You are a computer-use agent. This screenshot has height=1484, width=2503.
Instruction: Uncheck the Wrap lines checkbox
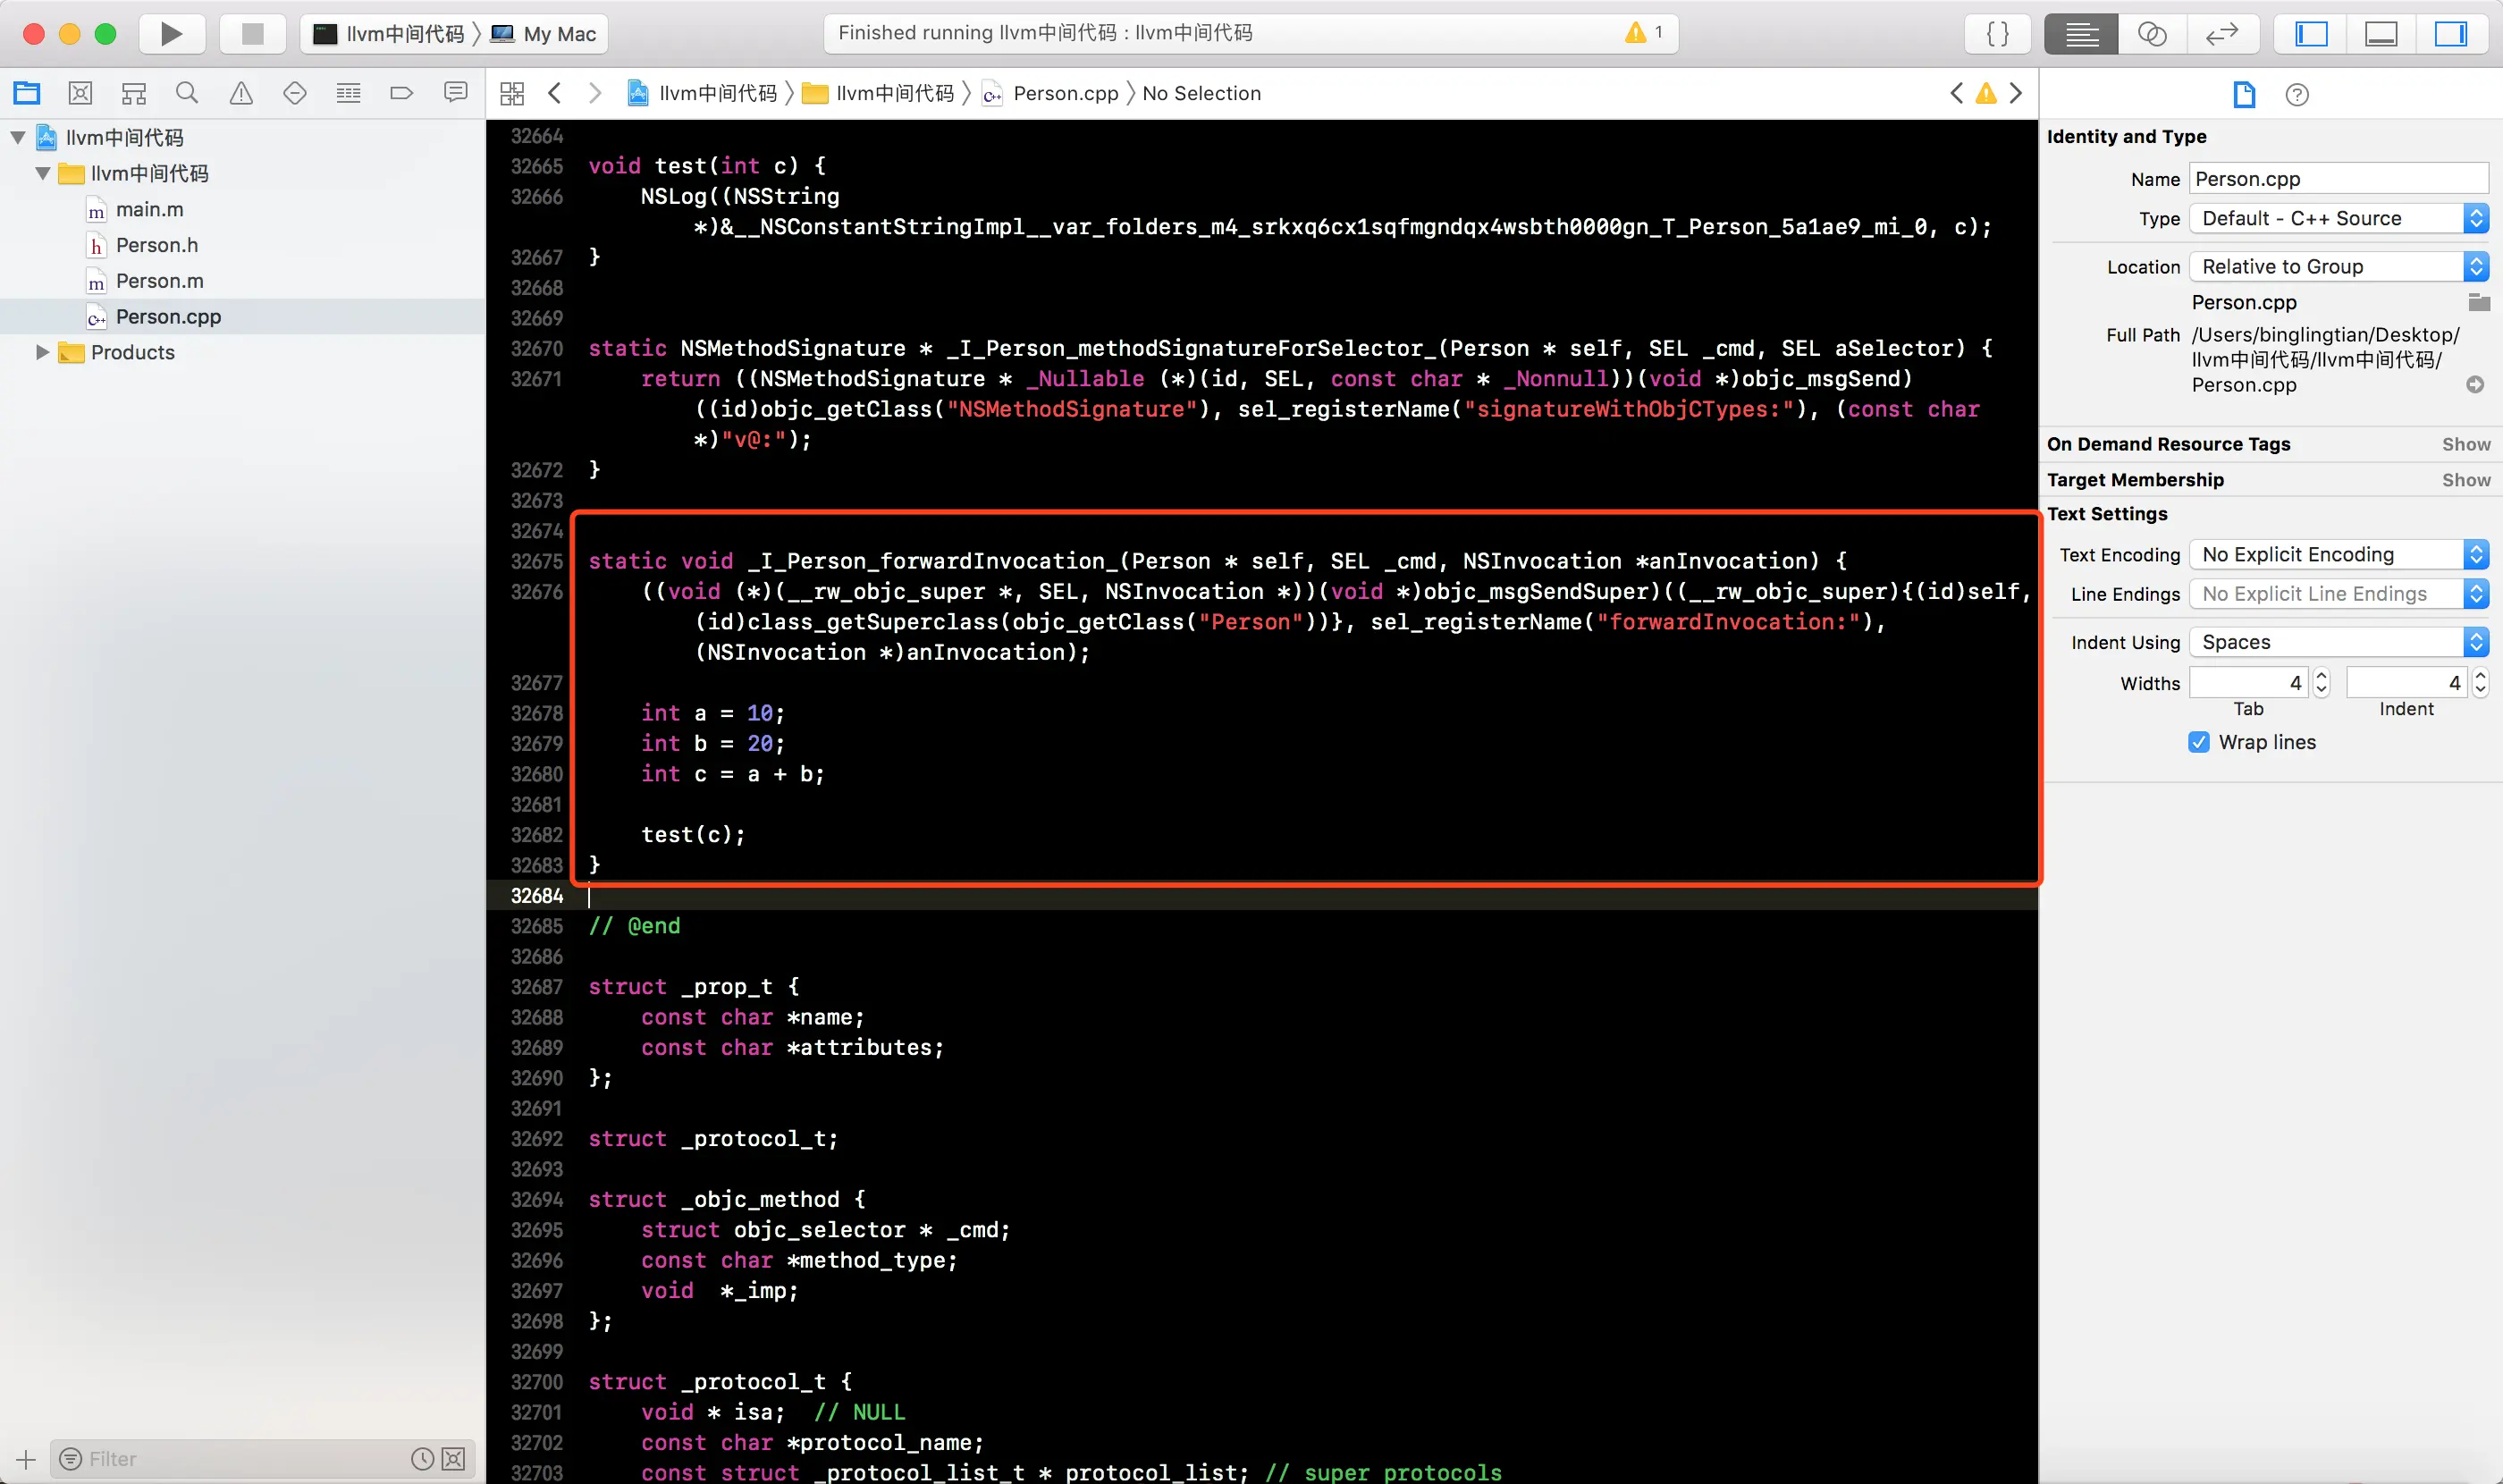coord(2198,742)
